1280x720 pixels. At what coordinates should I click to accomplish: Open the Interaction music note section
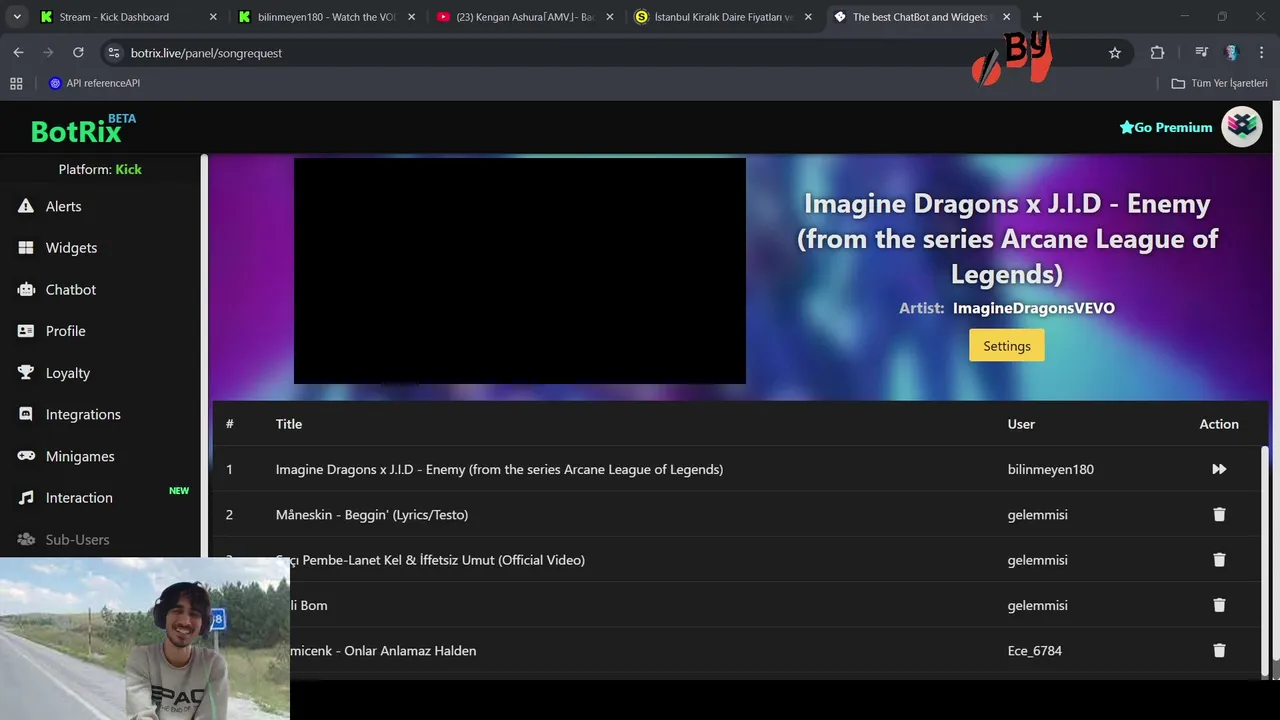pyautogui.click(x=65, y=498)
